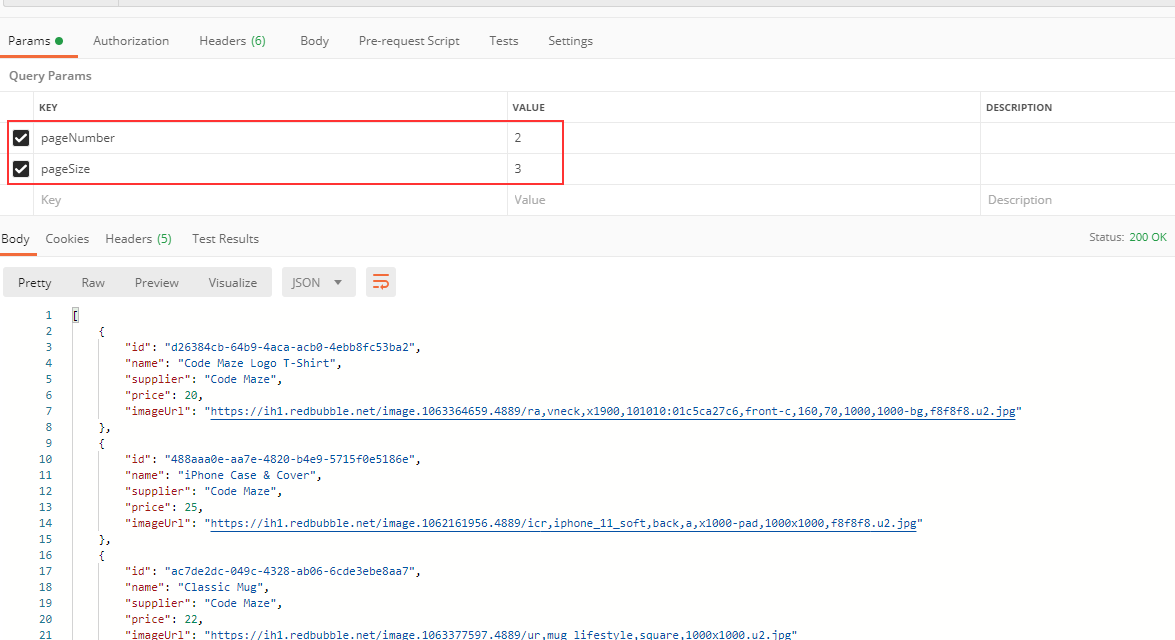Show response Cookies tab
The width and height of the screenshot is (1175, 640).
tap(67, 239)
